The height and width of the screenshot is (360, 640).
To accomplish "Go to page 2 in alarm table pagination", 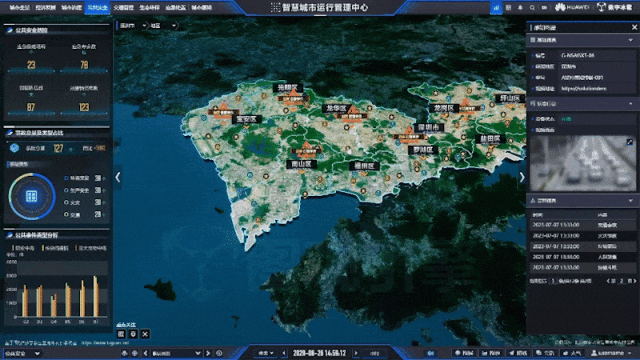I will click(x=622, y=281).
